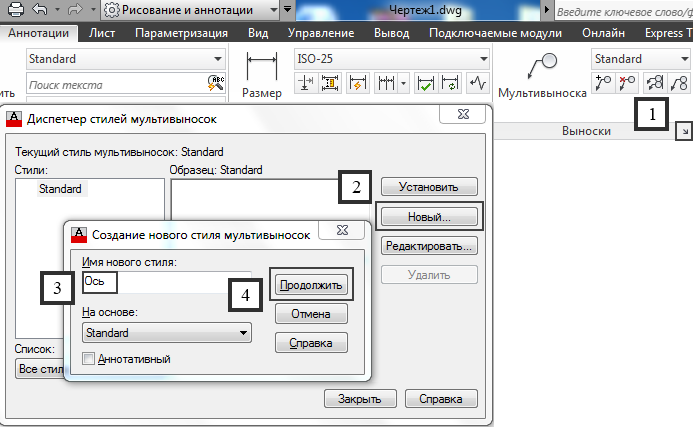The height and width of the screenshot is (428, 694).
Task: Click the Установить button
Action: (429, 187)
